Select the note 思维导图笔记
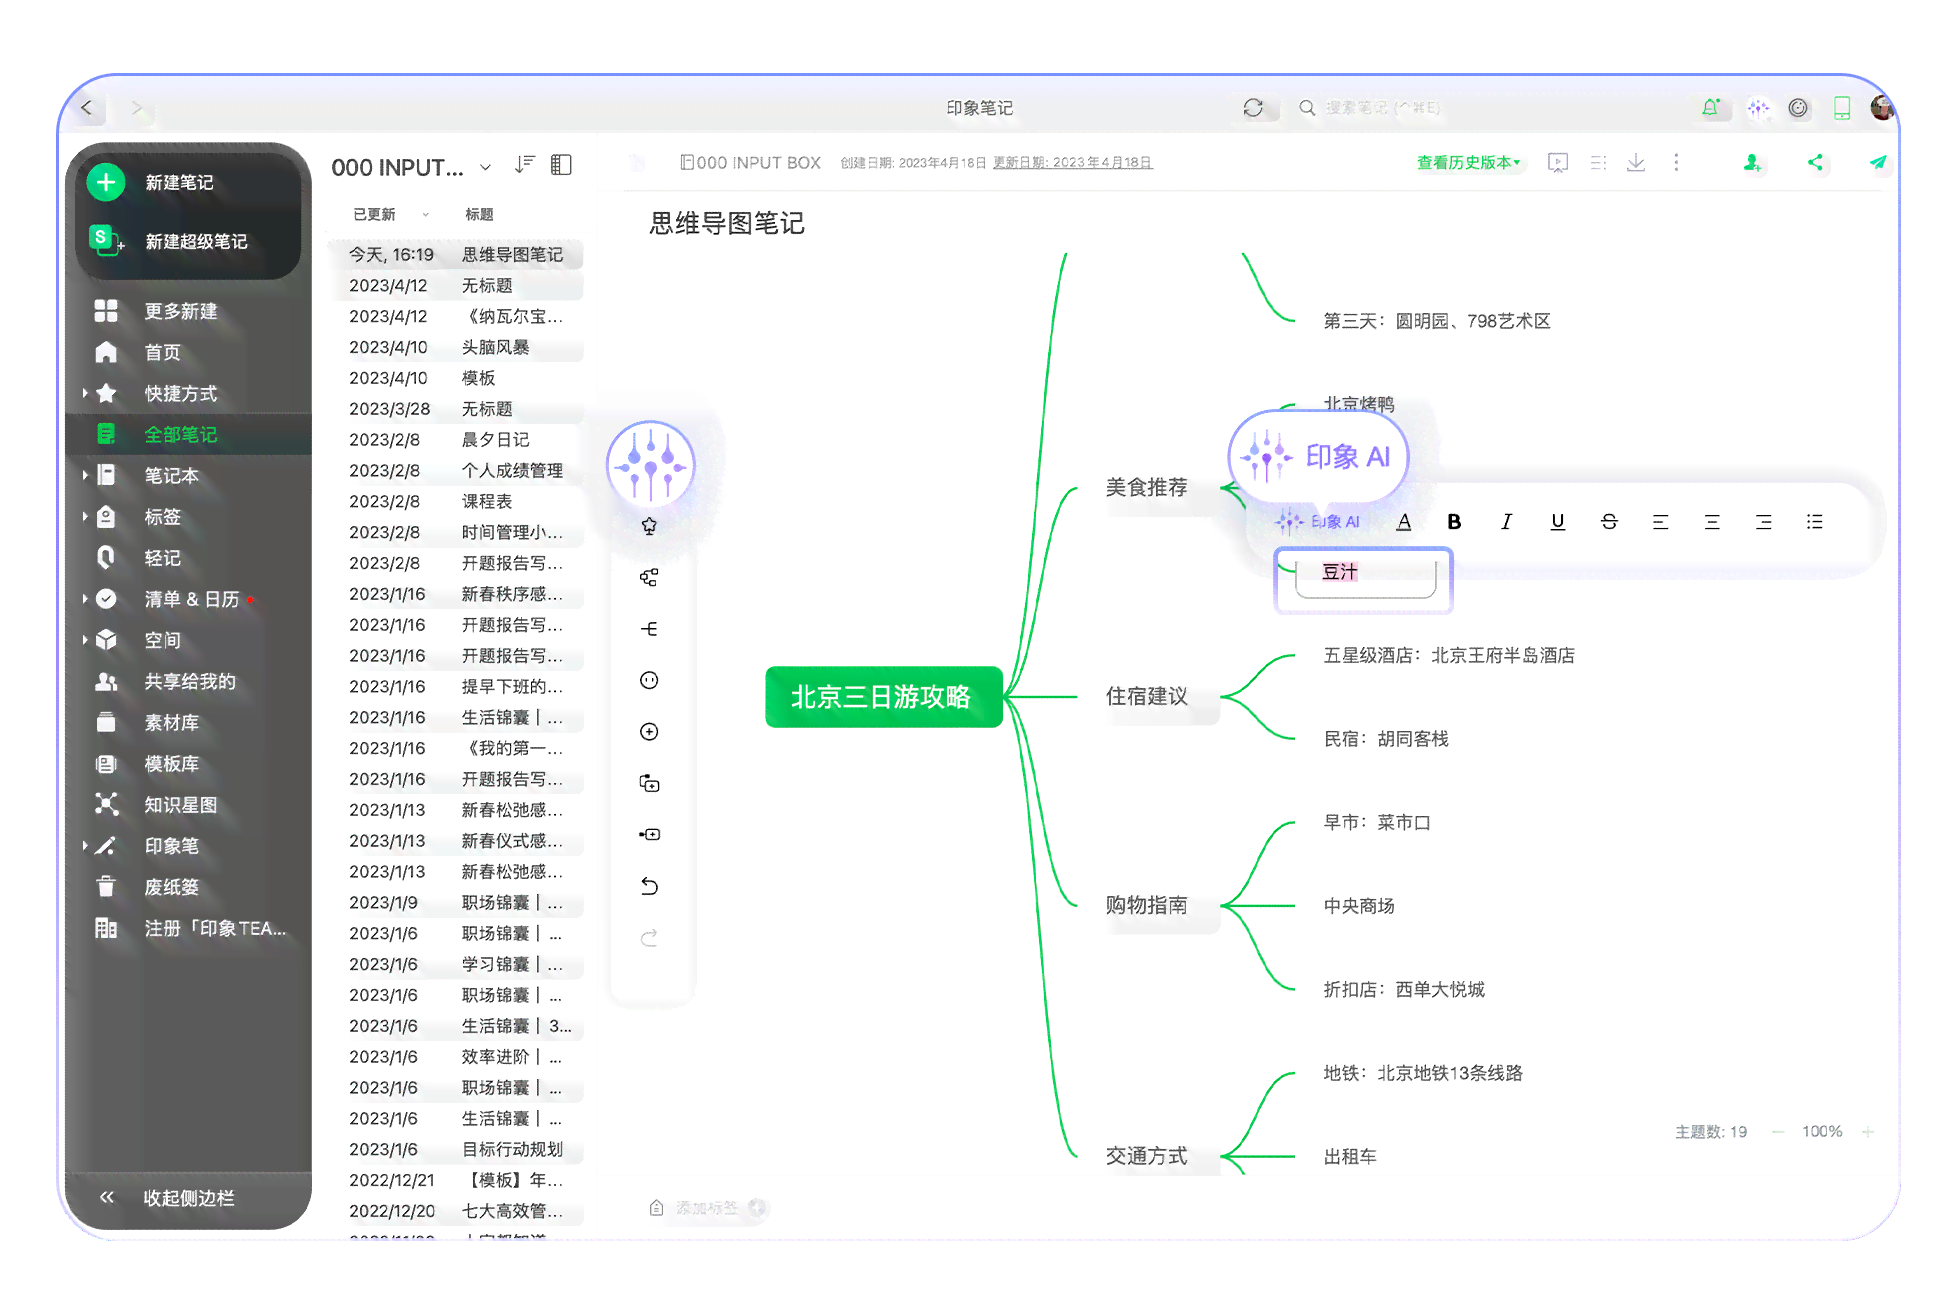This screenshot has width=1957, height=1315. pyautogui.click(x=457, y=254)
